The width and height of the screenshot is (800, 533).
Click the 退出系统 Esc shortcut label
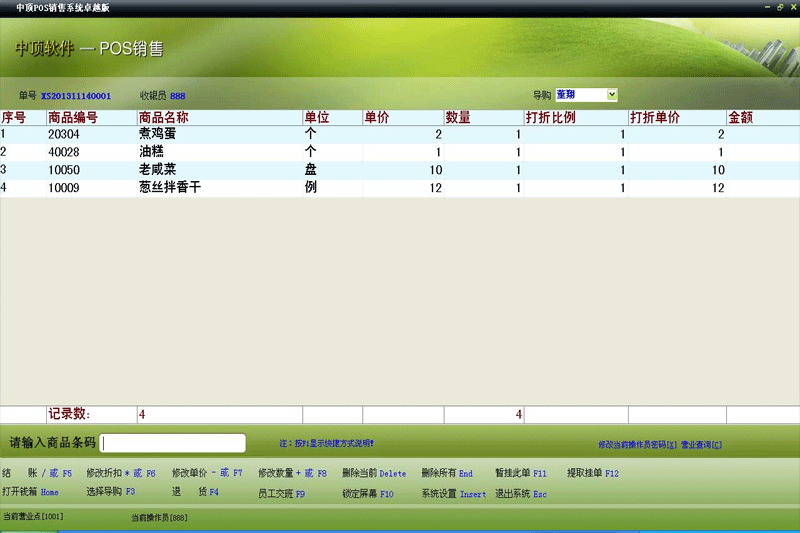pyautogui.click(x=520, y=494)
